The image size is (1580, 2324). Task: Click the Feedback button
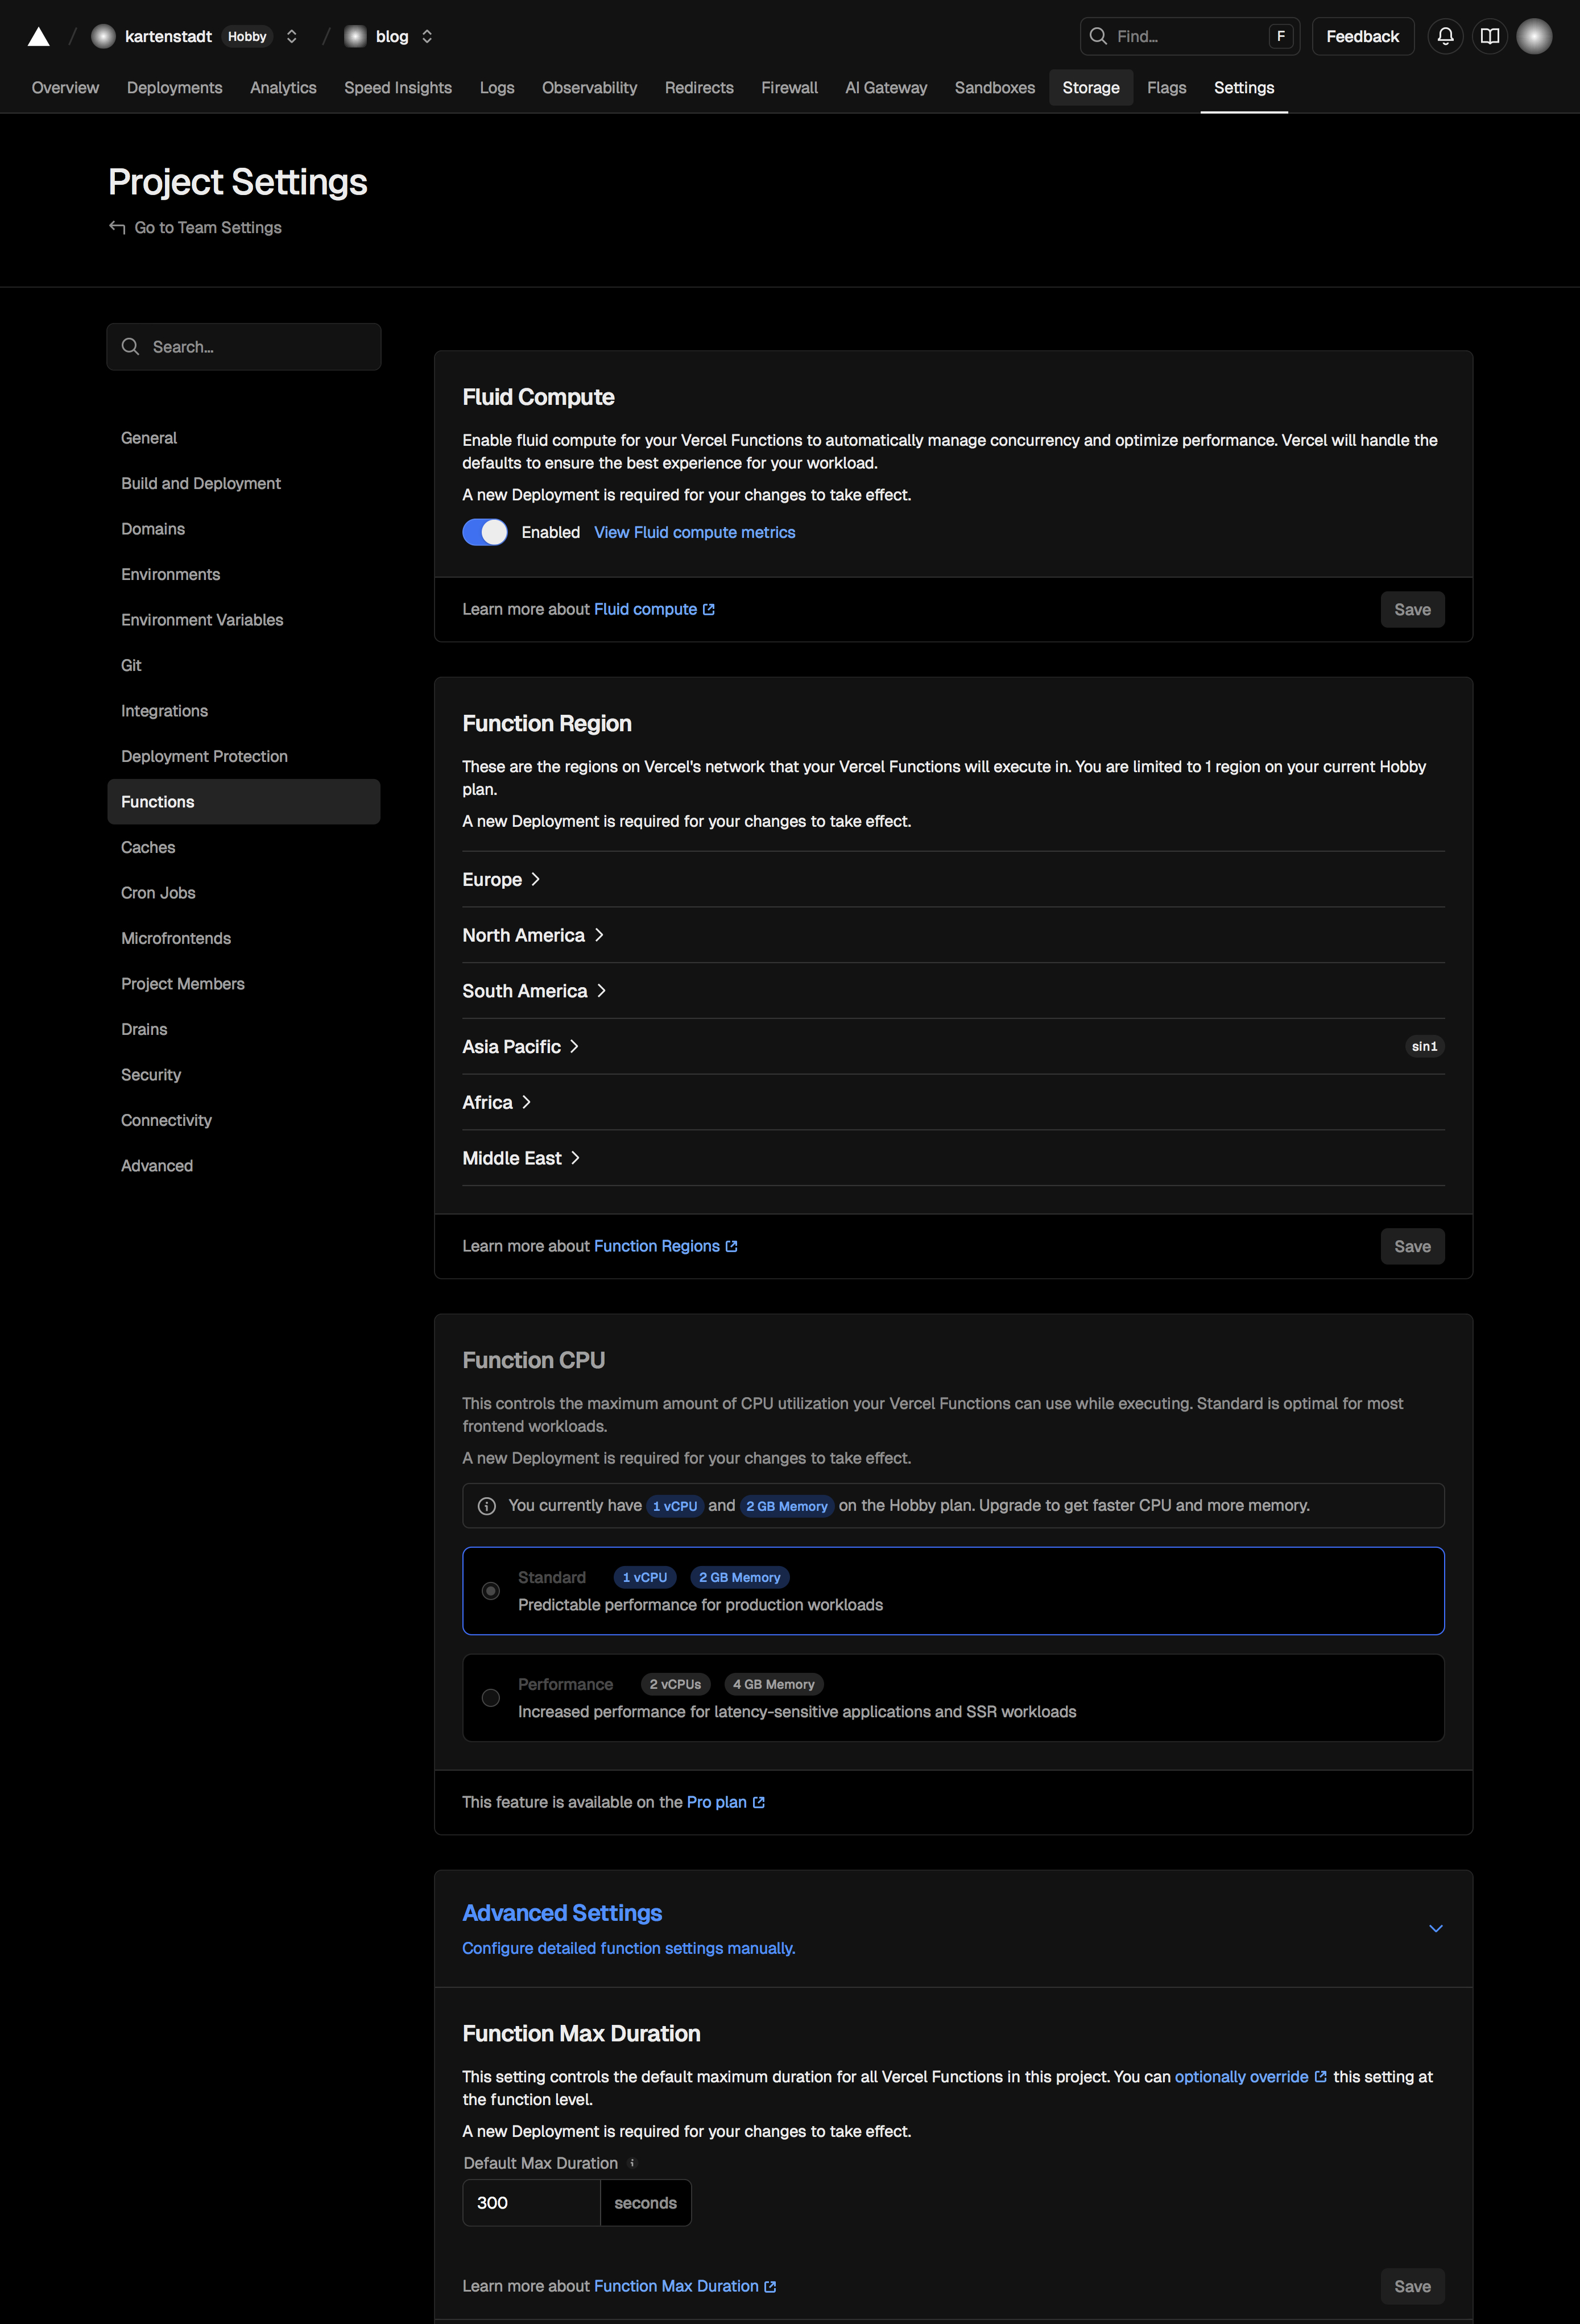[x=1362, y=37]
